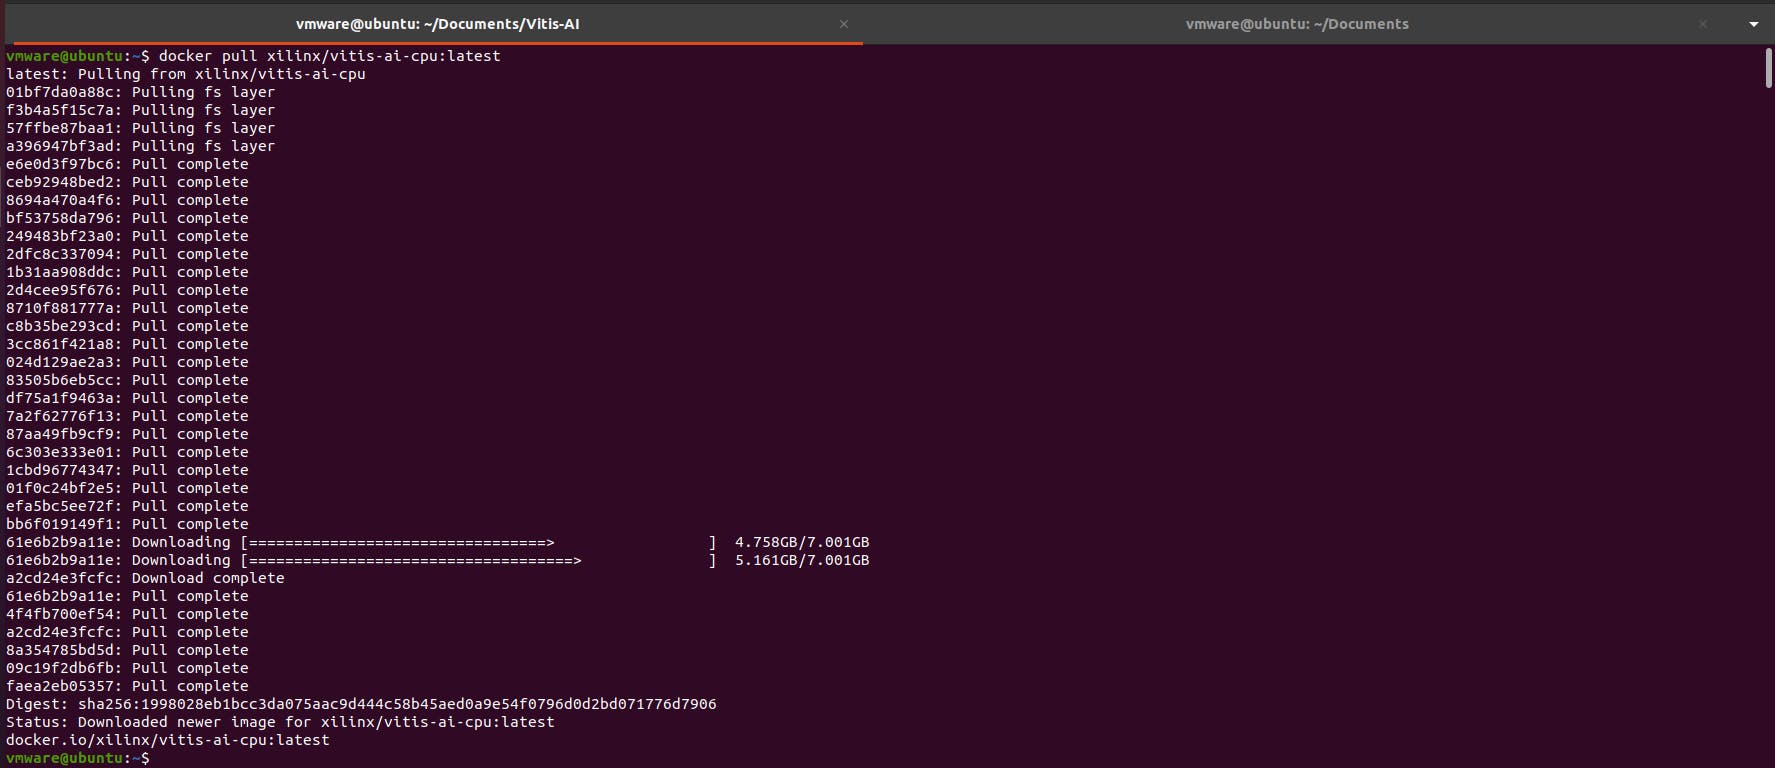Click the efa5bc5ee72f Pull complete line
The height and width of the screenshot is (768, 1775).
click(x=127, y=506)
